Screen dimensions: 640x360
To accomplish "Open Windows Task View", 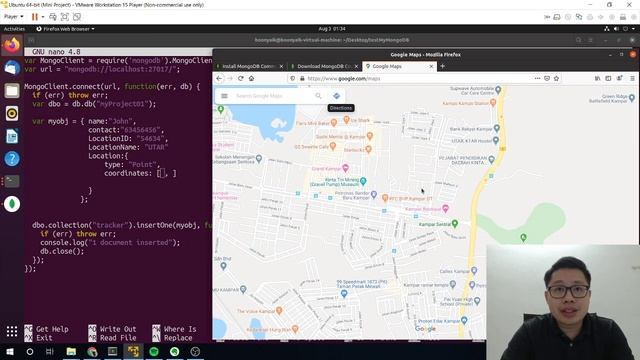I will point(50,352).
